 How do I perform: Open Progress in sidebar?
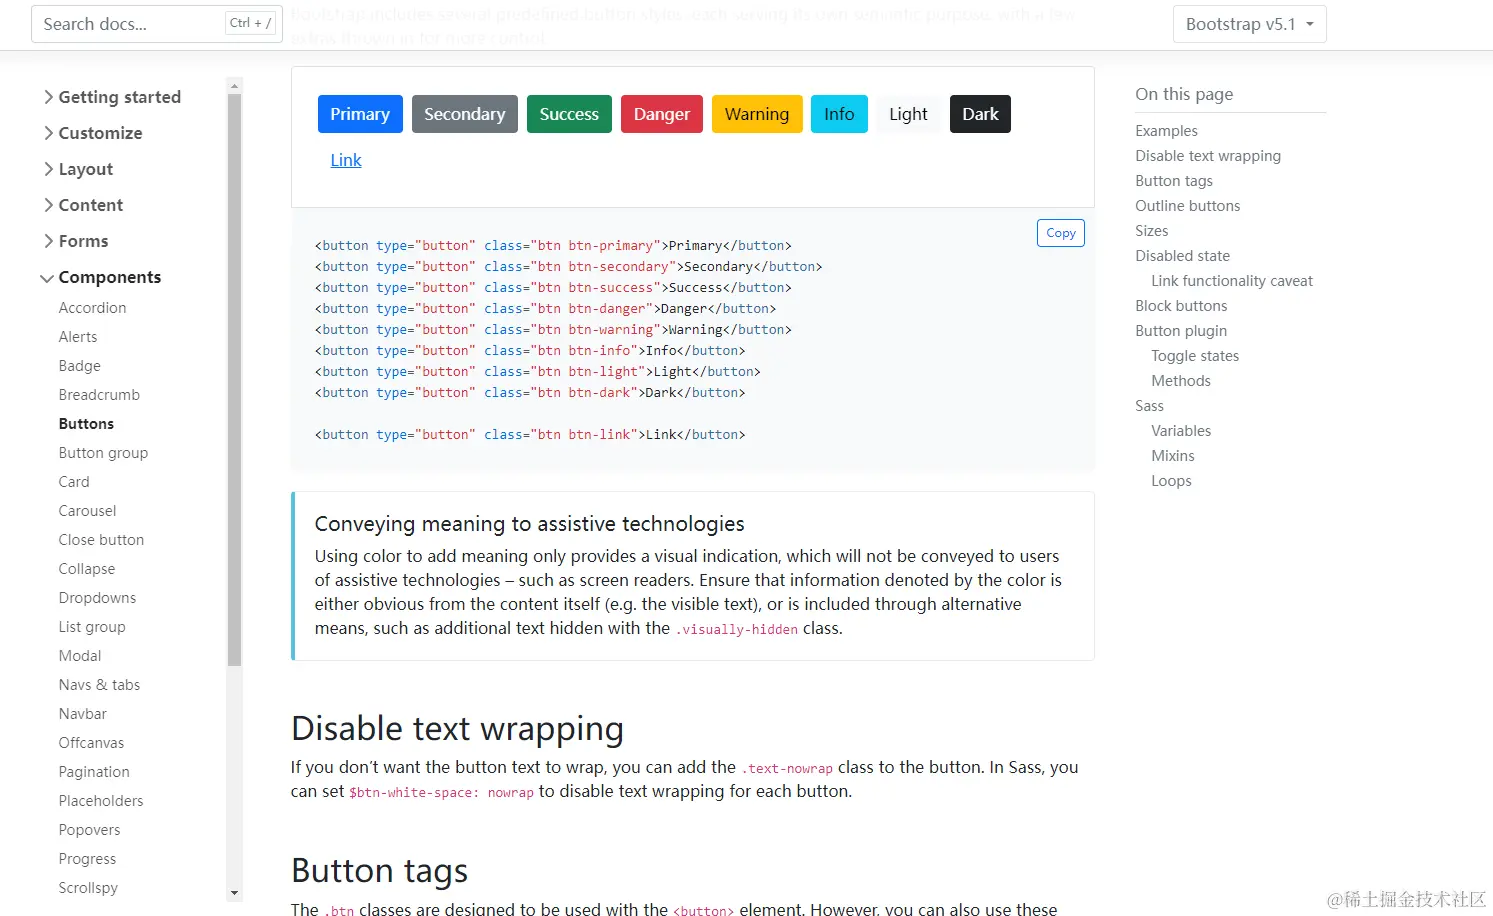87,859
